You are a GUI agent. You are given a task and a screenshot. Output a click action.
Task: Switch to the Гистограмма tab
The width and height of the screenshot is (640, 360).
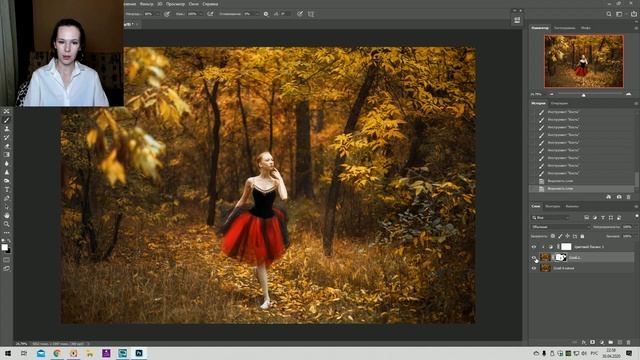[565, 28]
